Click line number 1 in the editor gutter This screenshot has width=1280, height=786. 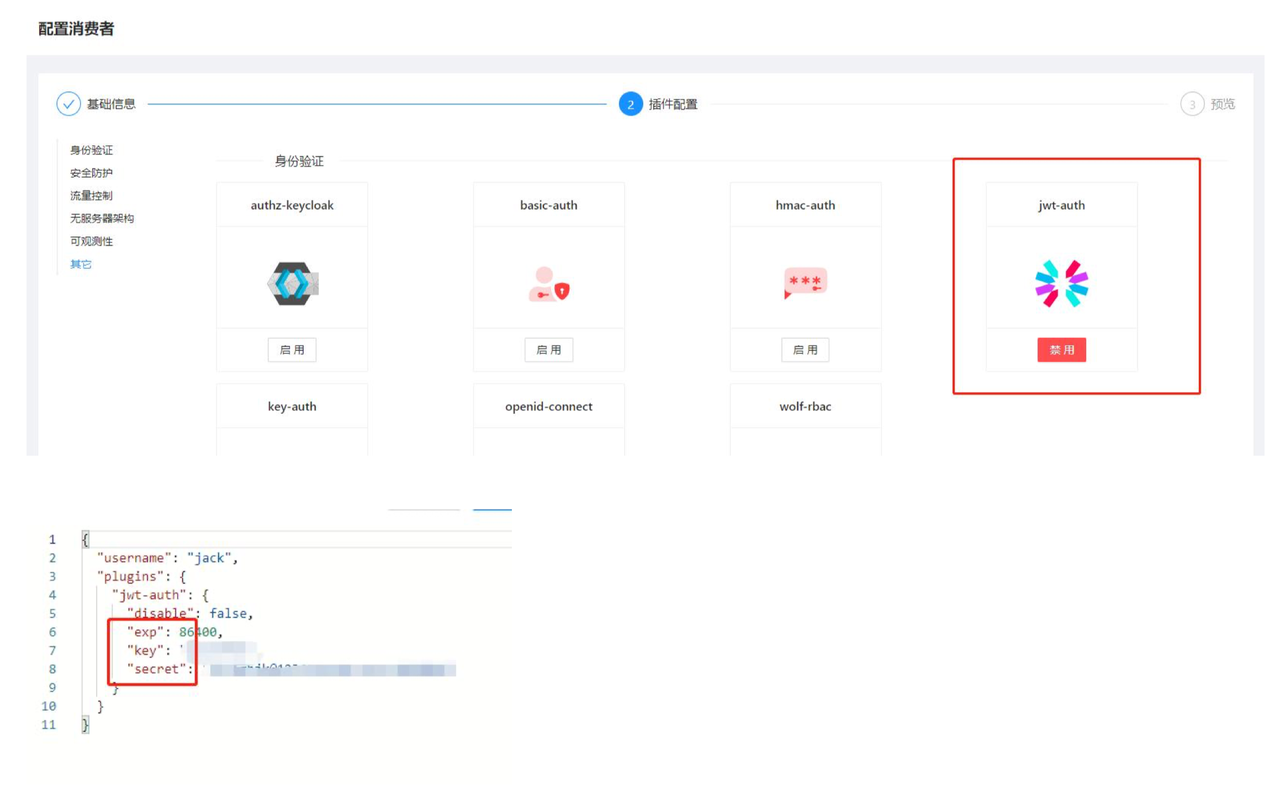[x=52, y=540]
